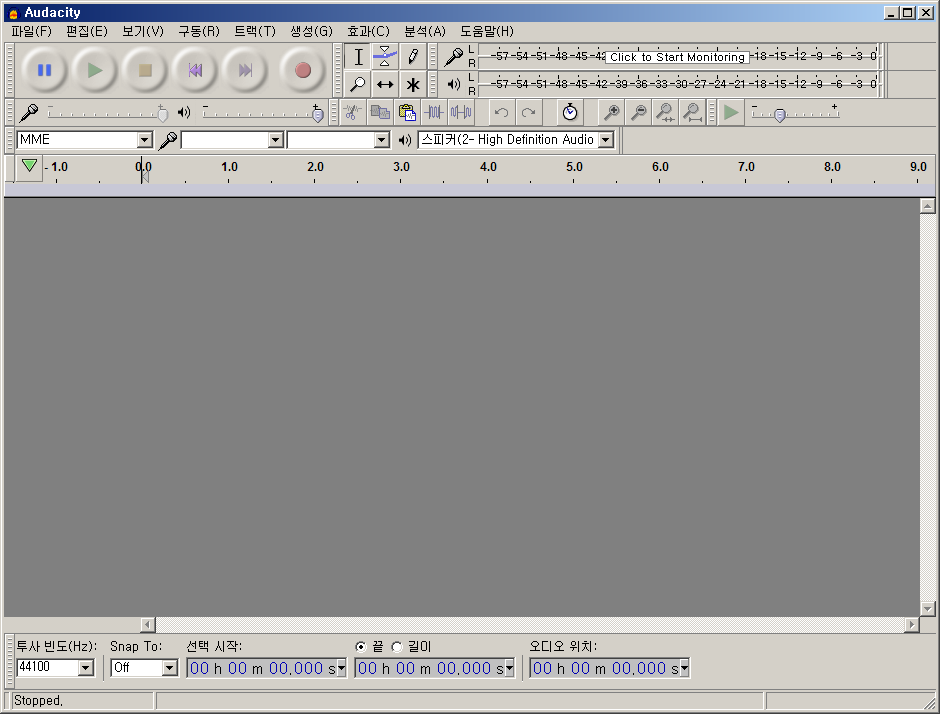Click the Pause transport button
This screenshot has width=940, height=714.
point(44,70)
